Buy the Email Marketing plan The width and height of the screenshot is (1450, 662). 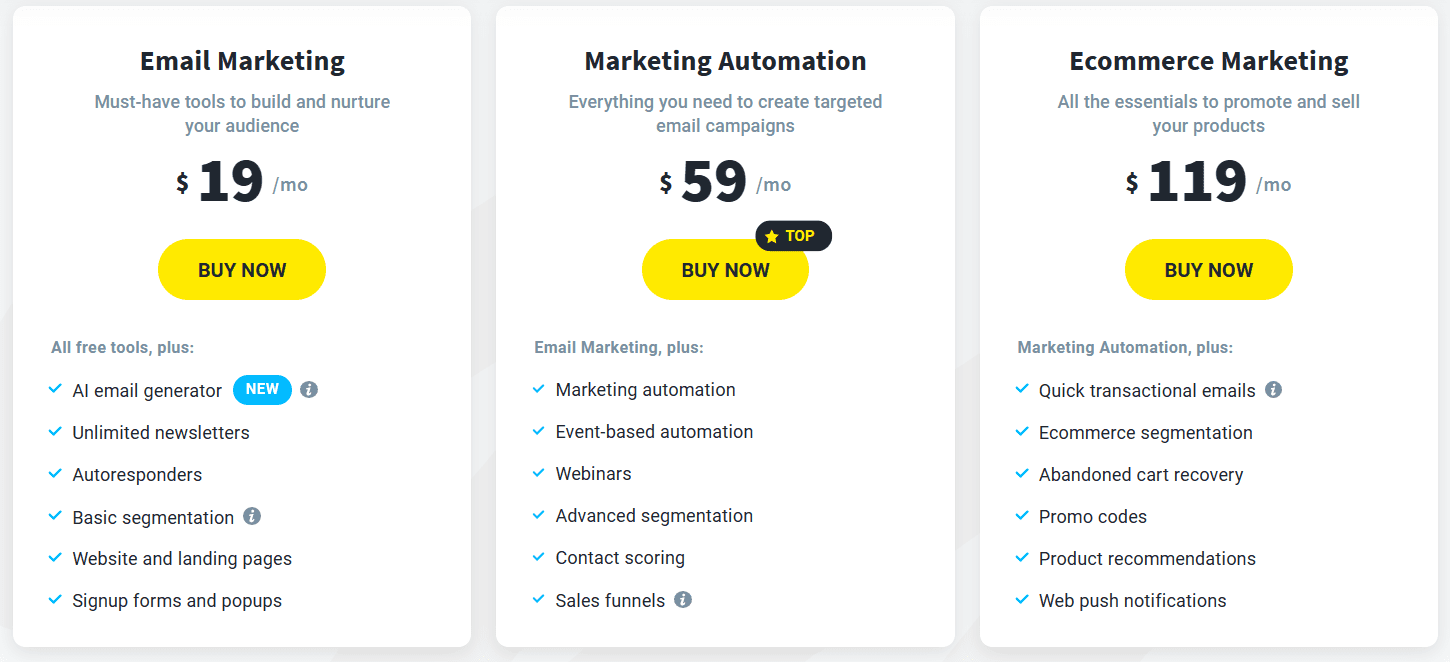[x=241, y=269]
